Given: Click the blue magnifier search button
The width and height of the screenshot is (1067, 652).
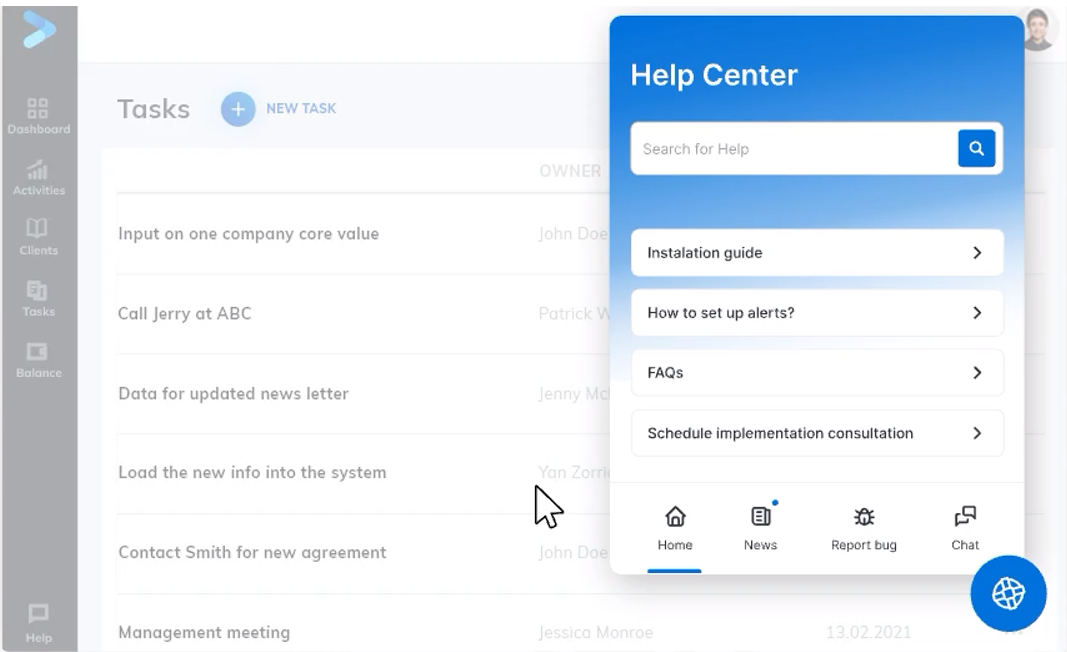Looking at the screenshot, I should [976, 149].
